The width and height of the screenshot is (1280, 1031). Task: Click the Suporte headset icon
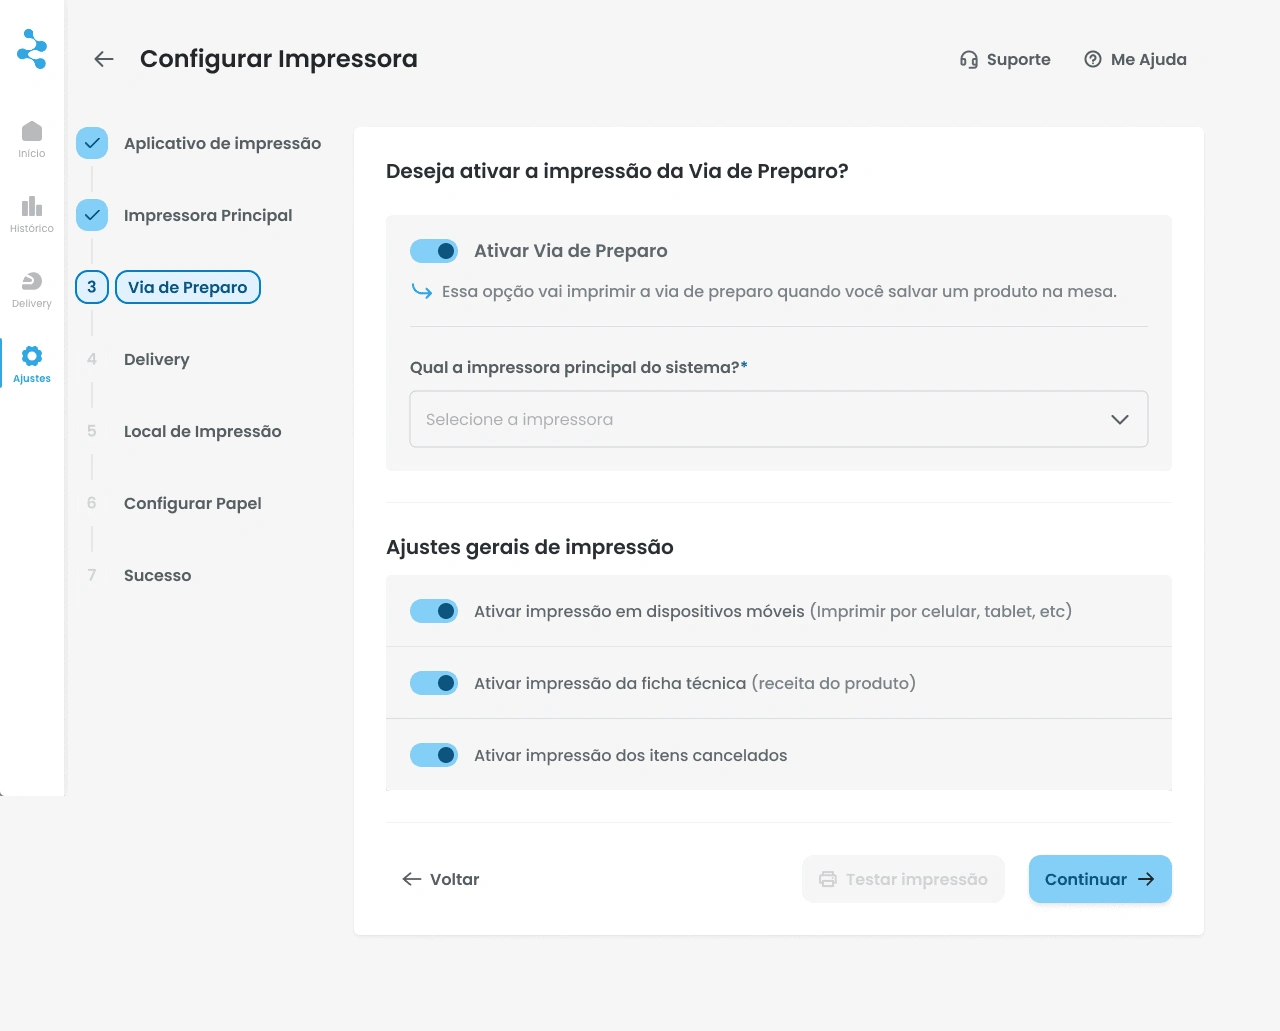click(968, 59)
